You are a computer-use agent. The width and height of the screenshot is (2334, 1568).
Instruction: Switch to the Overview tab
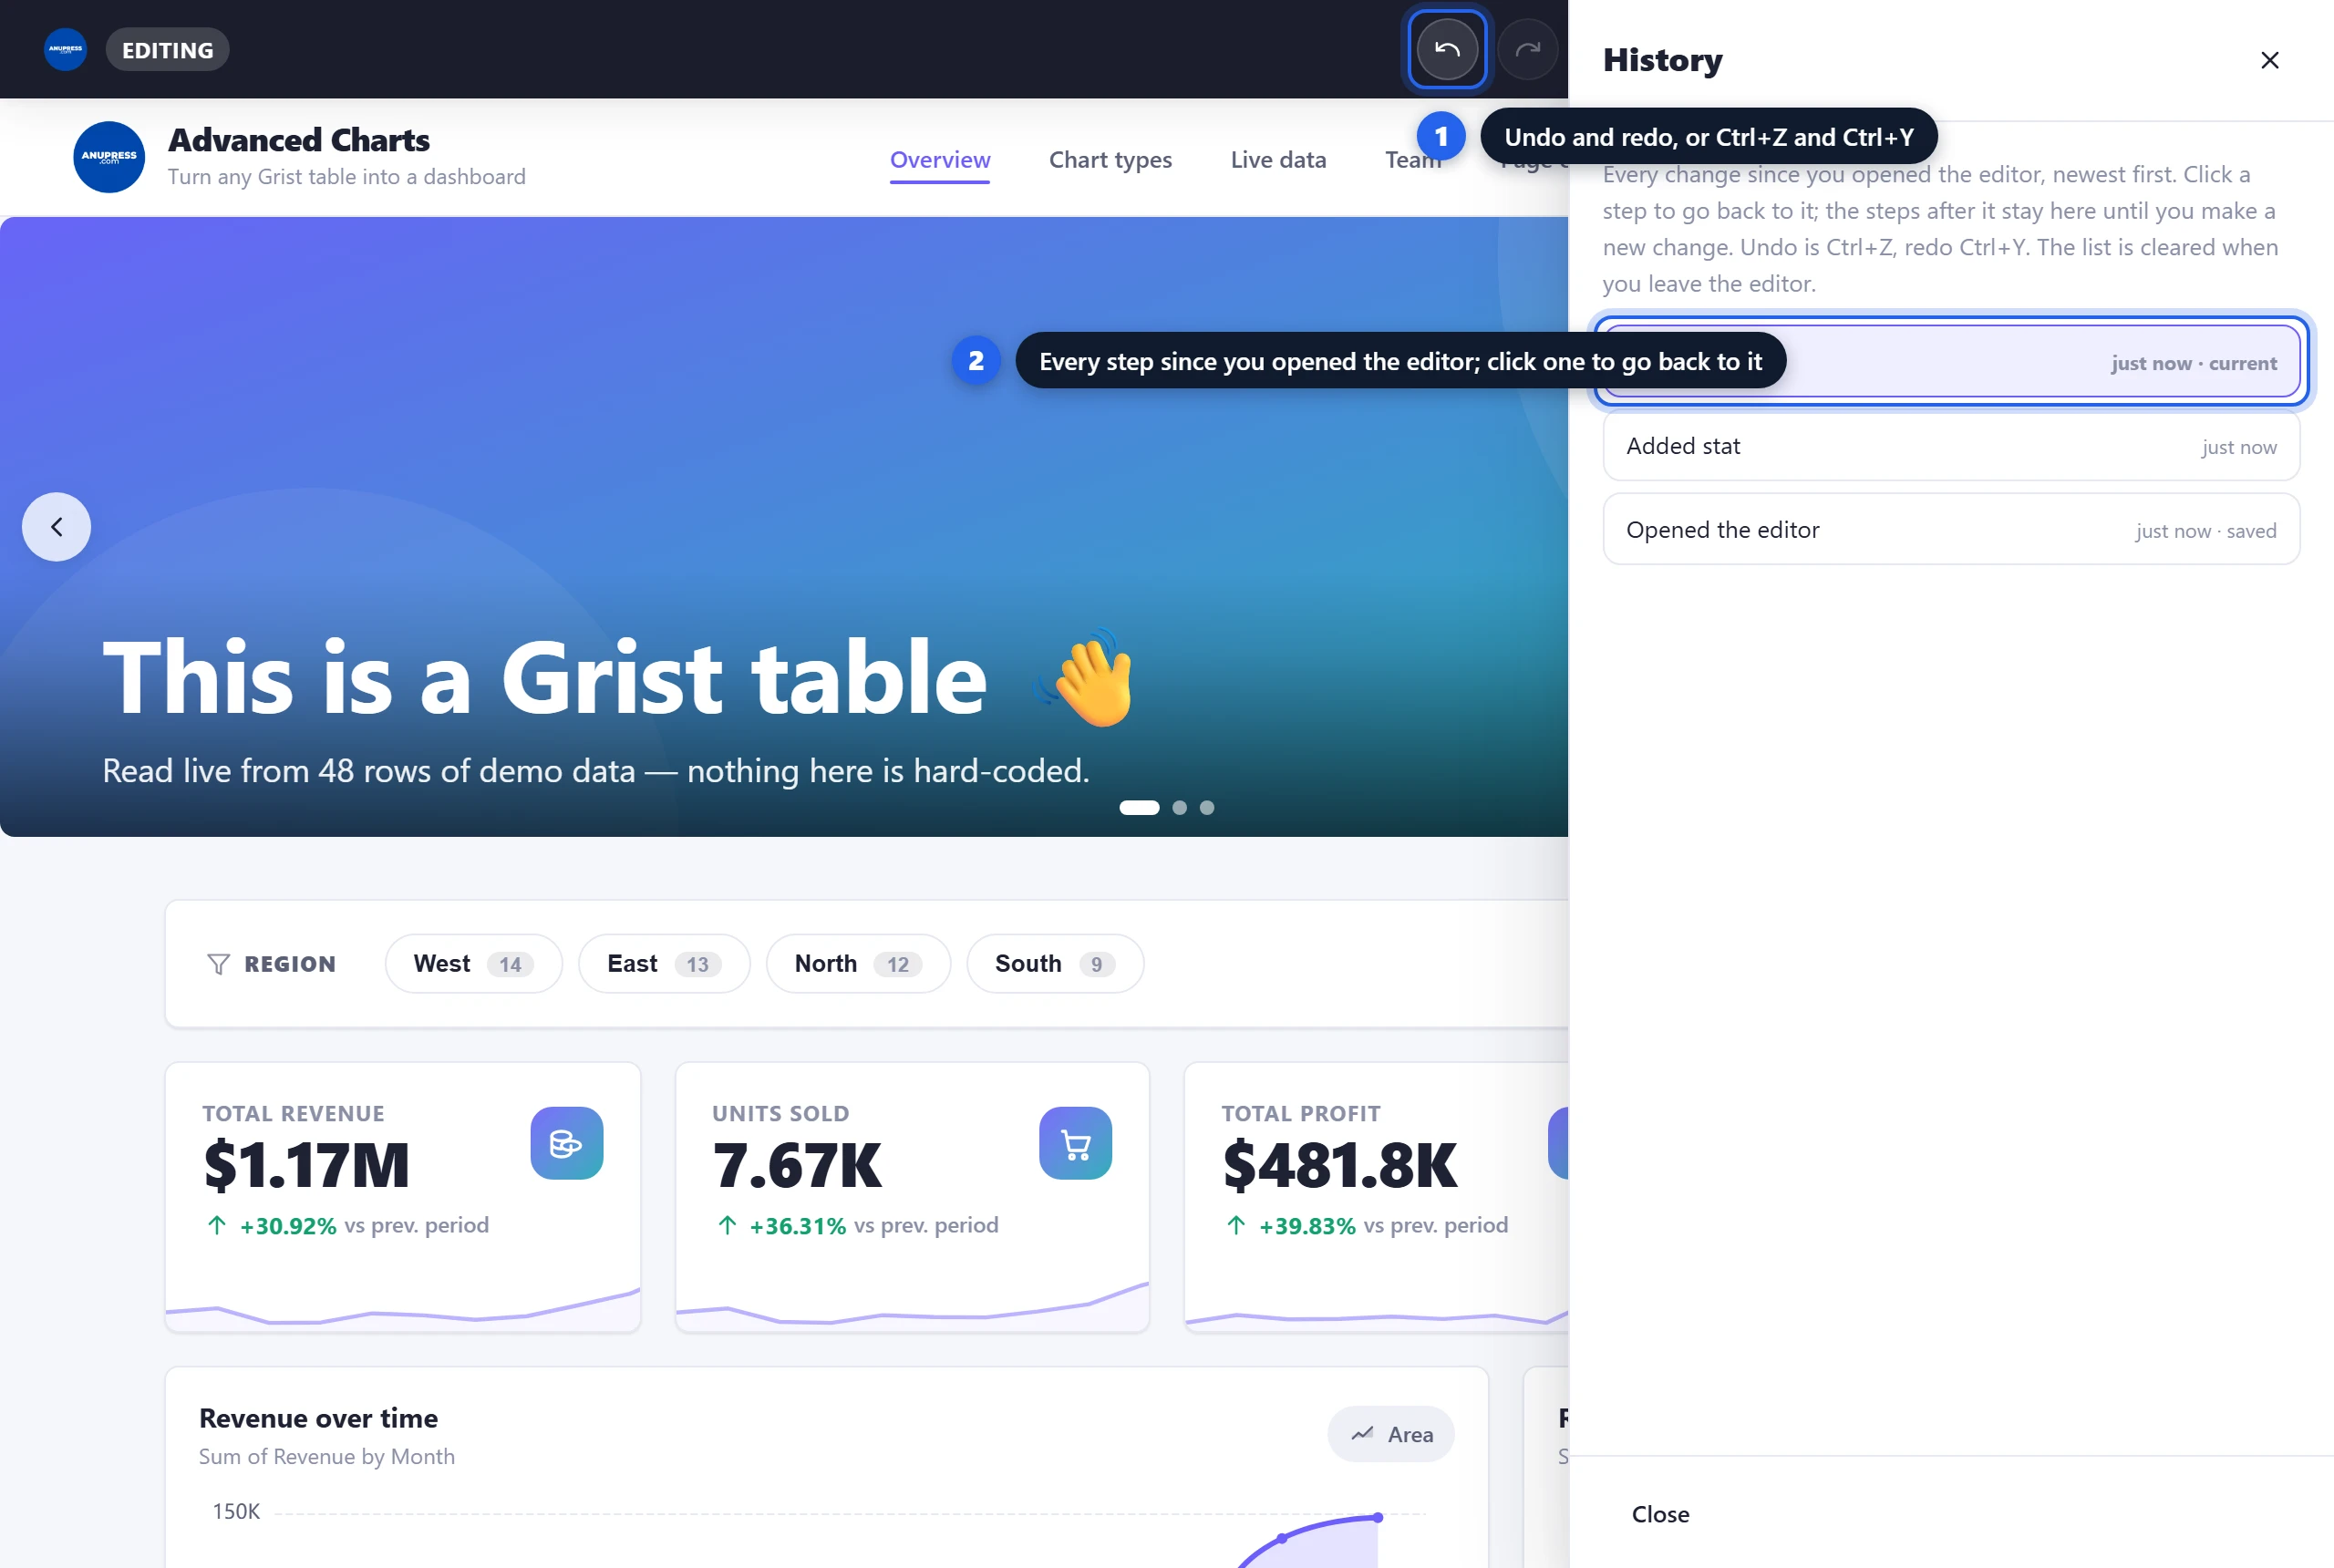click(940, 160)
